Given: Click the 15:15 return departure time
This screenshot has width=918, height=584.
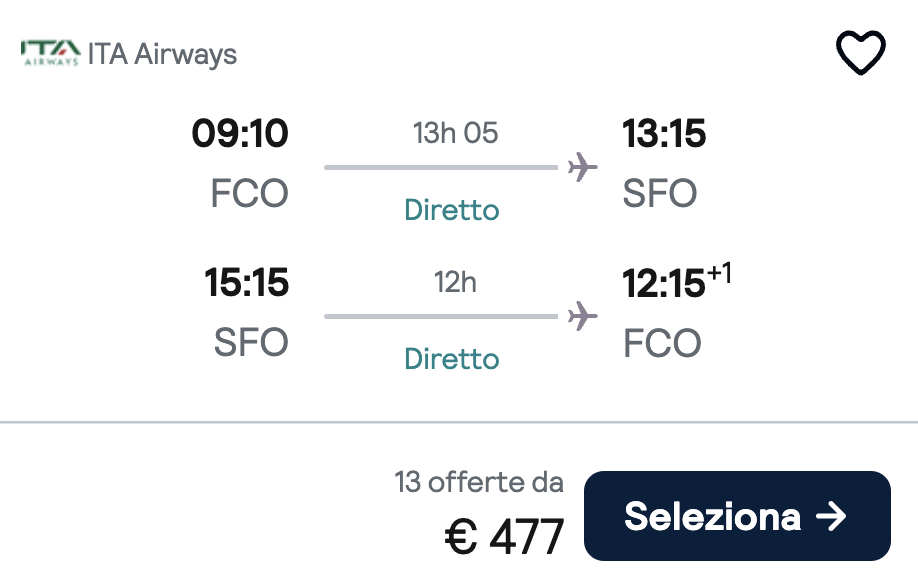Looking at the screenshot, I should point(246,283).
